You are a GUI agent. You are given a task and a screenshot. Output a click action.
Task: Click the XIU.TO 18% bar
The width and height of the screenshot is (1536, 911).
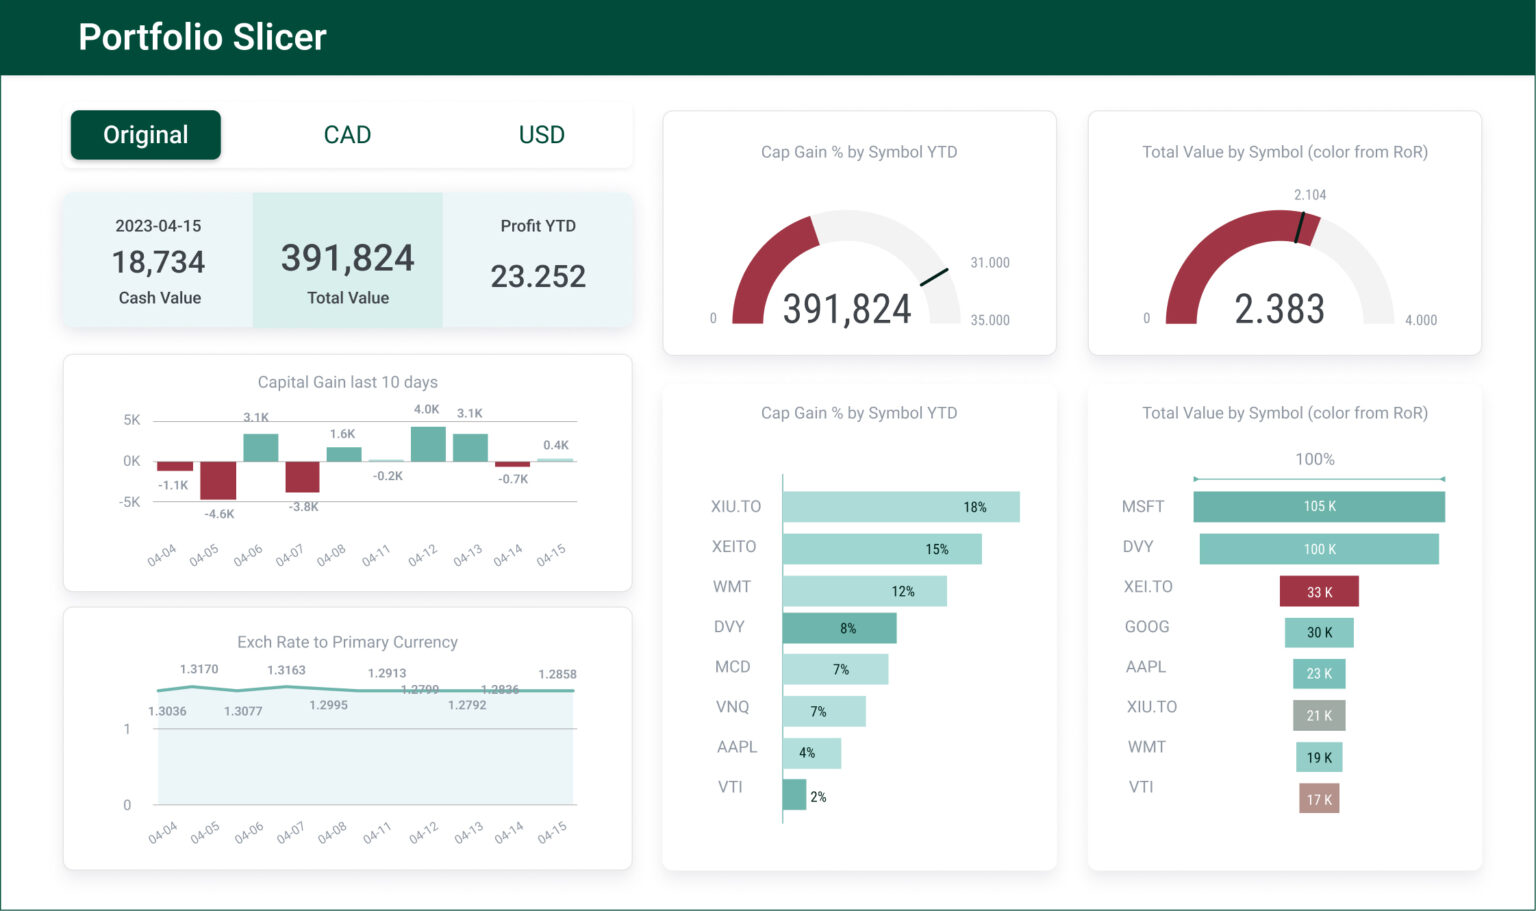click(x=899, y=506)
